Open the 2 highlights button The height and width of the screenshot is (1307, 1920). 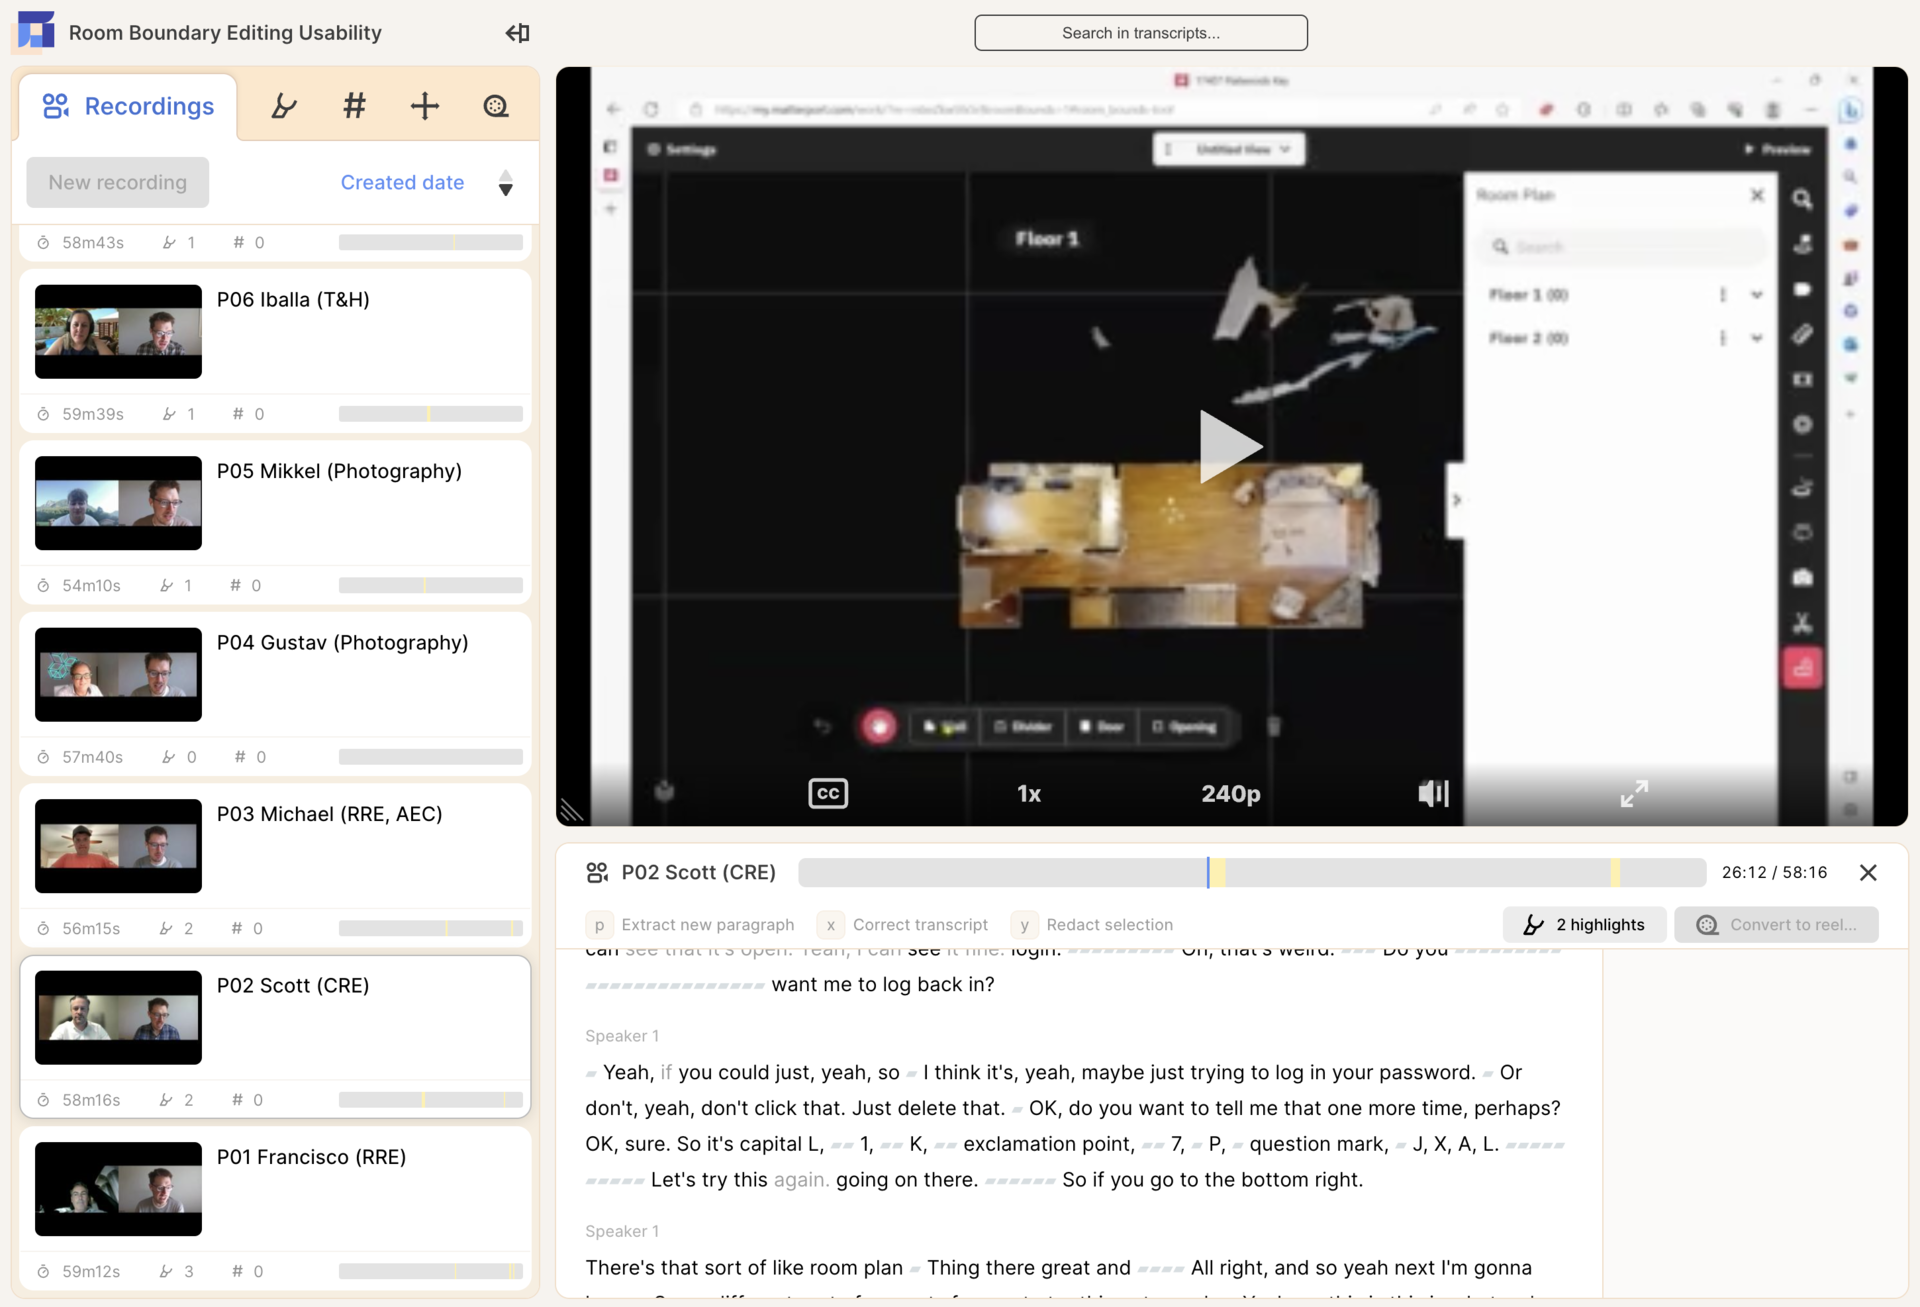pyautogui.click(x=1584, y=925)
